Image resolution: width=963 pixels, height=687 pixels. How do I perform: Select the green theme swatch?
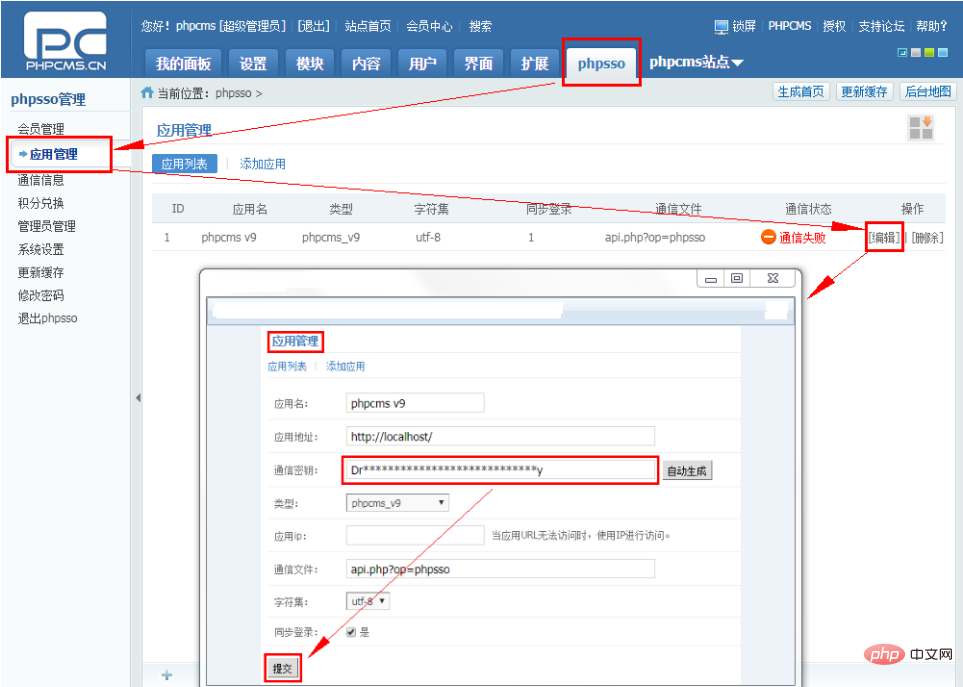929,53
